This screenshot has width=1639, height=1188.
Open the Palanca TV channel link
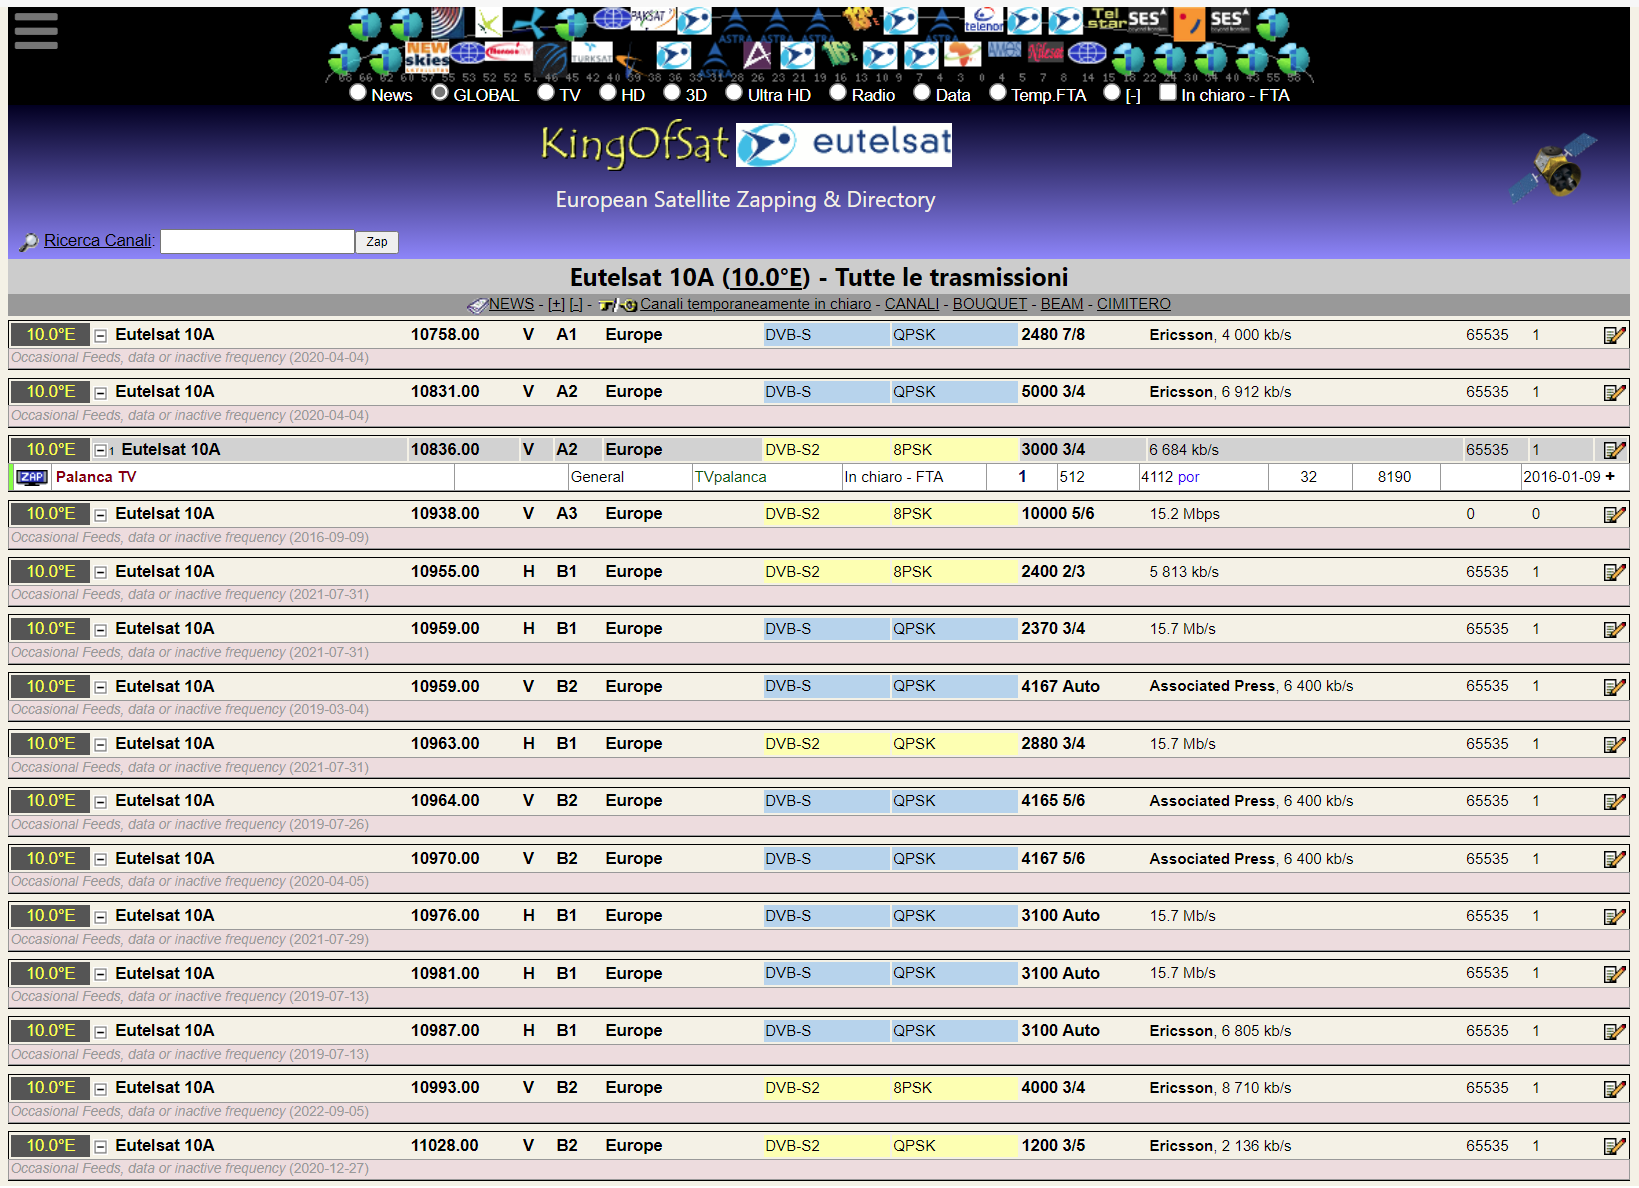pos(96,477)
